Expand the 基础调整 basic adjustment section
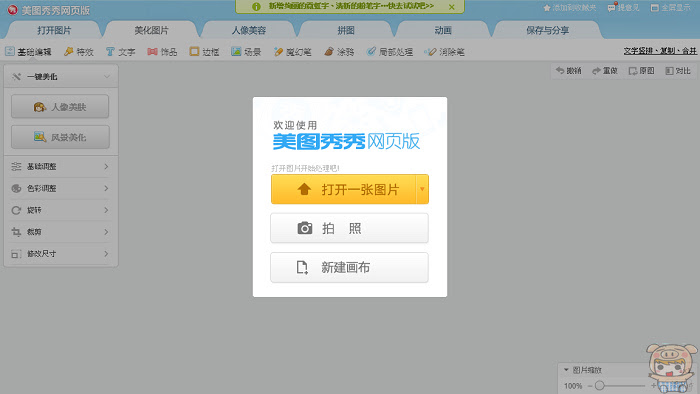700x394 pixels. 61,166
